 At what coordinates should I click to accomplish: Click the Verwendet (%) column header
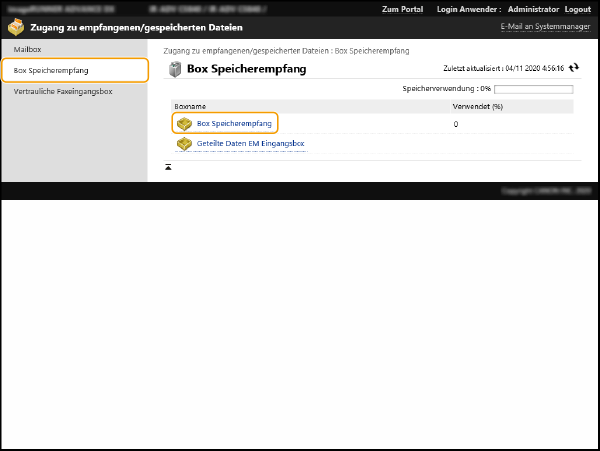pos(477,105)
